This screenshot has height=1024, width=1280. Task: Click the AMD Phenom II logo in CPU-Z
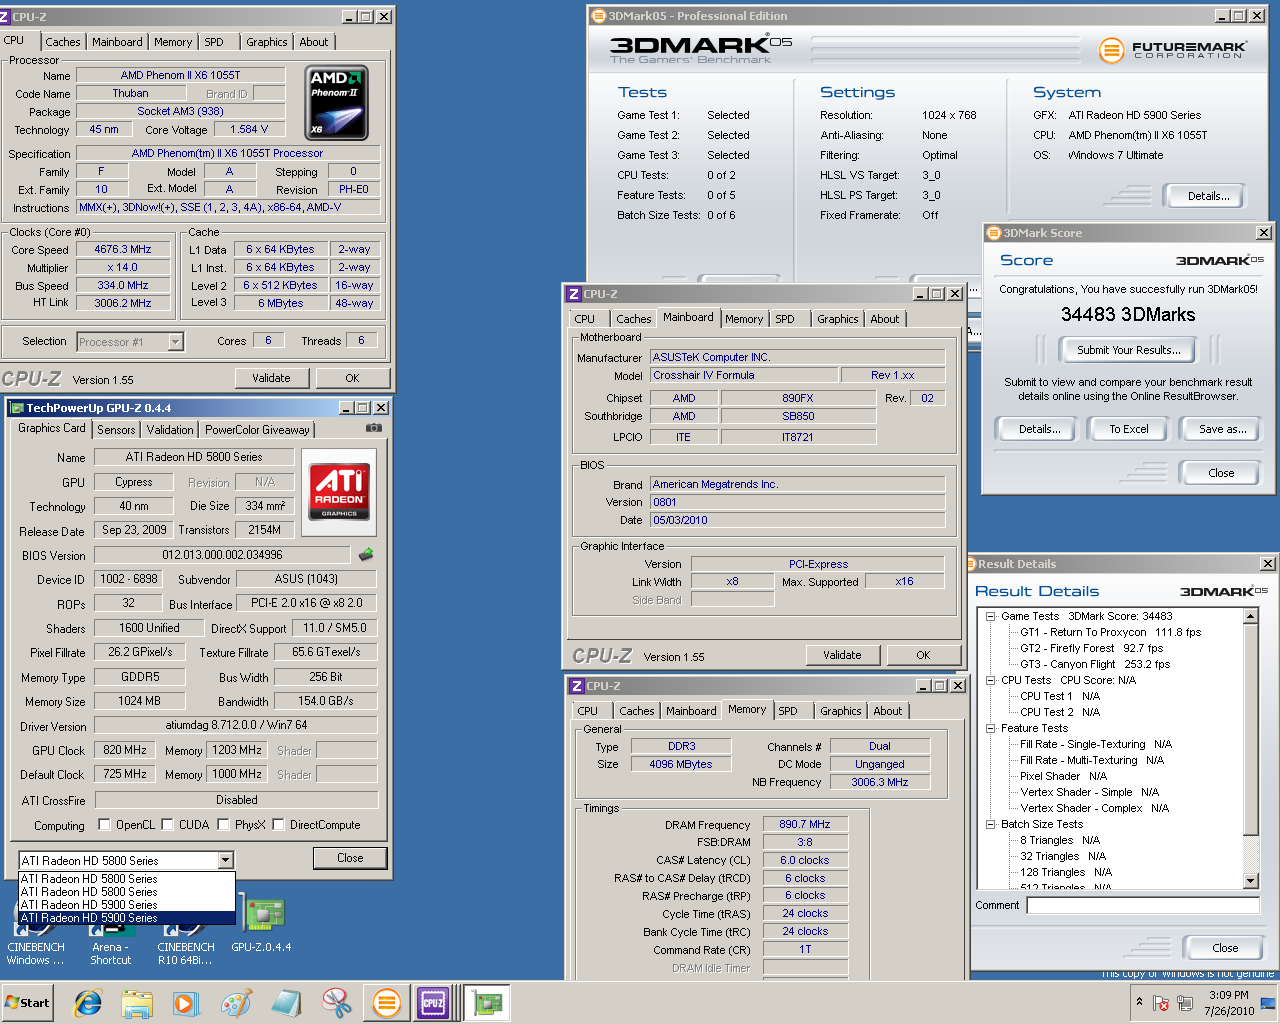tap(337, 103)
